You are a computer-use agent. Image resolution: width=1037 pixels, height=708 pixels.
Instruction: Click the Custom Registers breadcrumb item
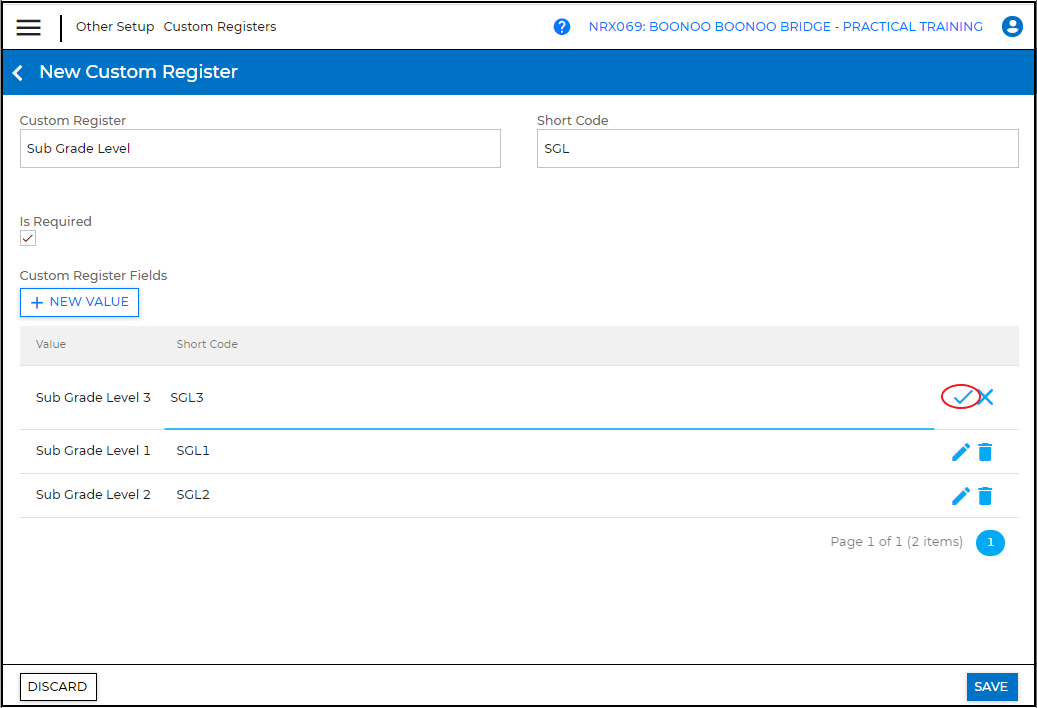pyautogui.click(x=222, y=27)
